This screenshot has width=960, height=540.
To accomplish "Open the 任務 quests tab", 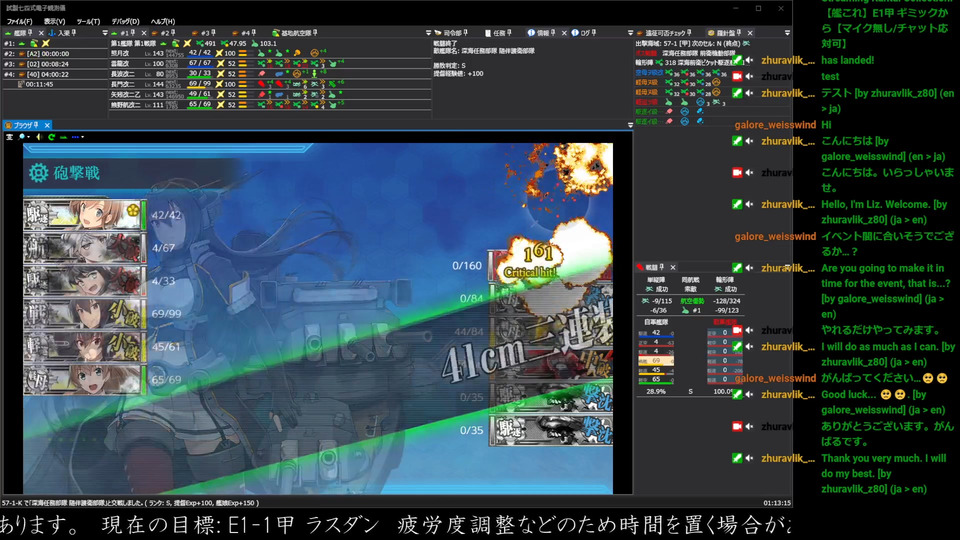I will [498, 33].
